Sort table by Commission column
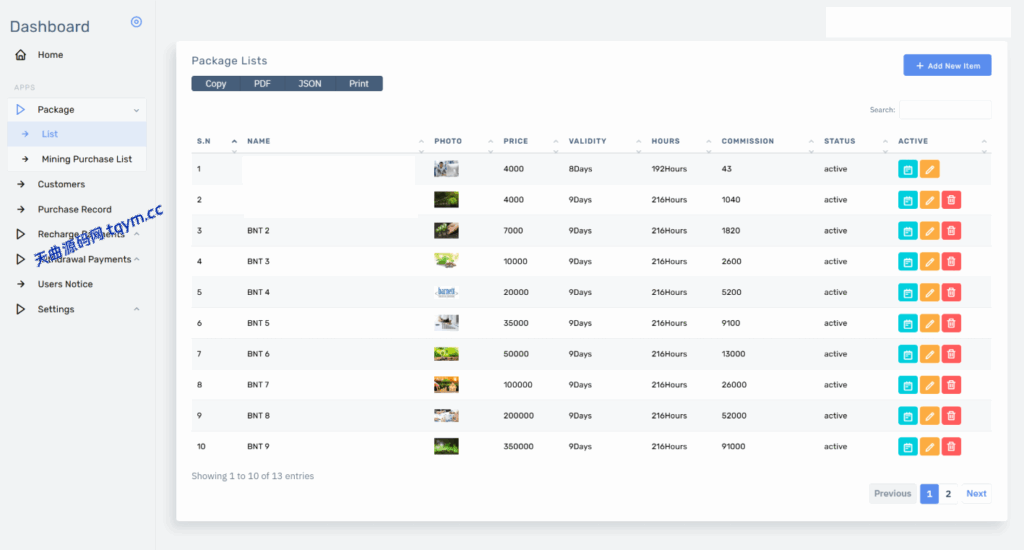Image resolution: width=1024 pixels, height=550 pixels. pyautogui.click(x=766, y=141)
